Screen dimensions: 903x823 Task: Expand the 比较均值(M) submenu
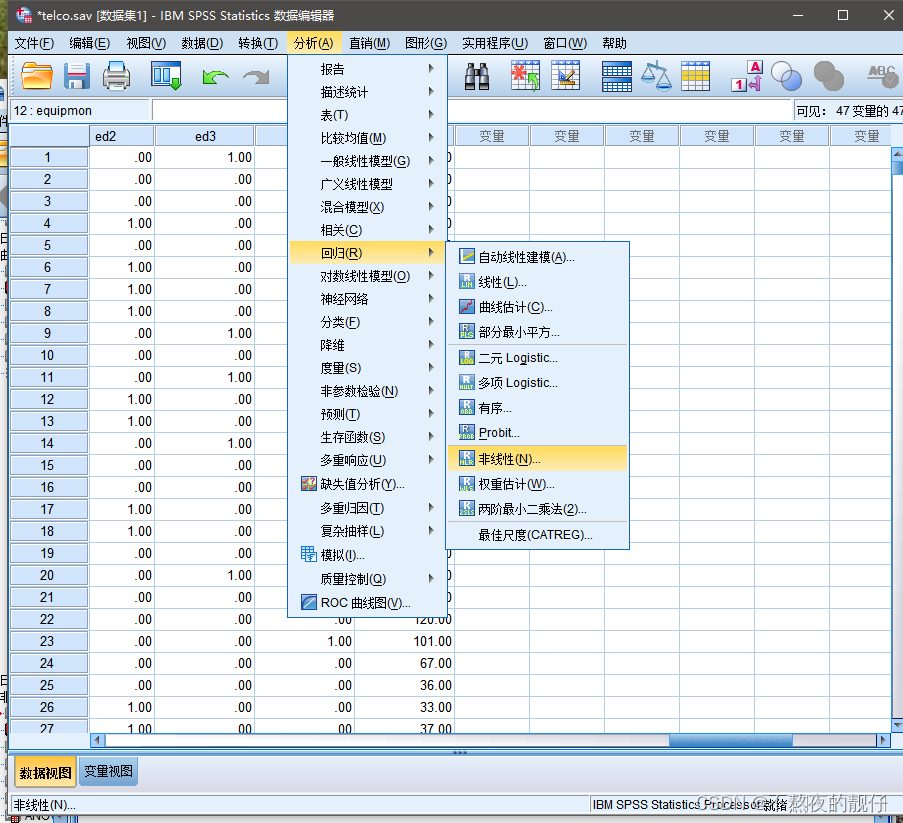367,138
